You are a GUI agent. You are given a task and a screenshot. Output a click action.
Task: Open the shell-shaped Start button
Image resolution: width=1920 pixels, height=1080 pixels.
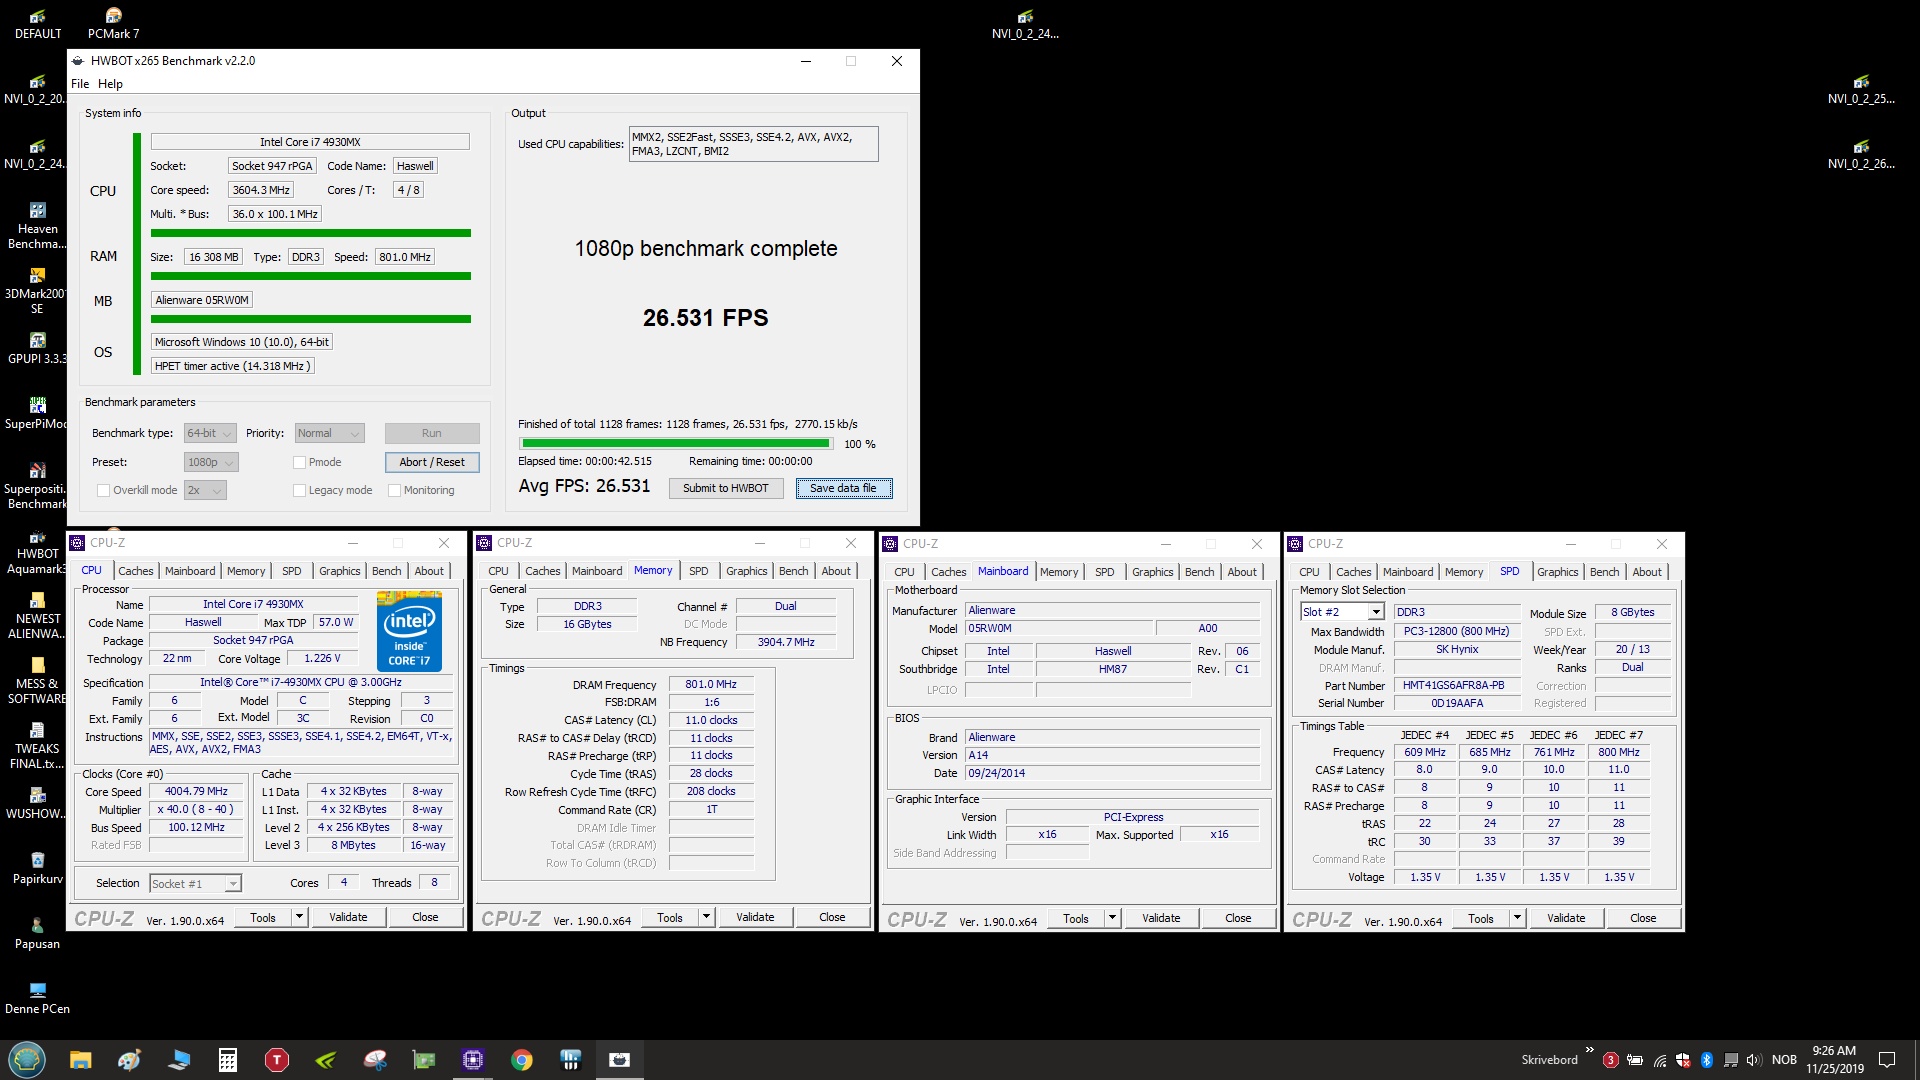pyautogui.click(x=27, y=1059)
